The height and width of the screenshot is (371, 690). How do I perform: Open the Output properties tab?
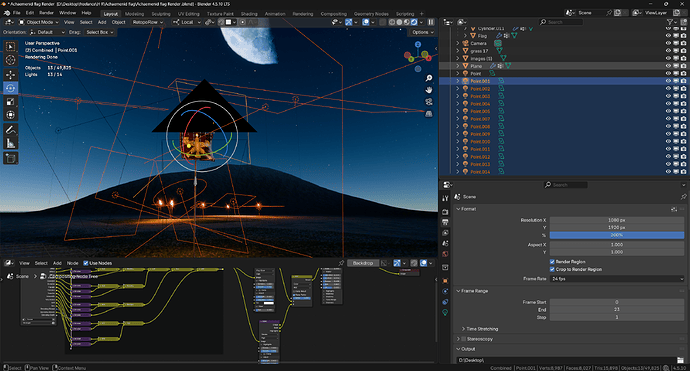tap(445, 222)
